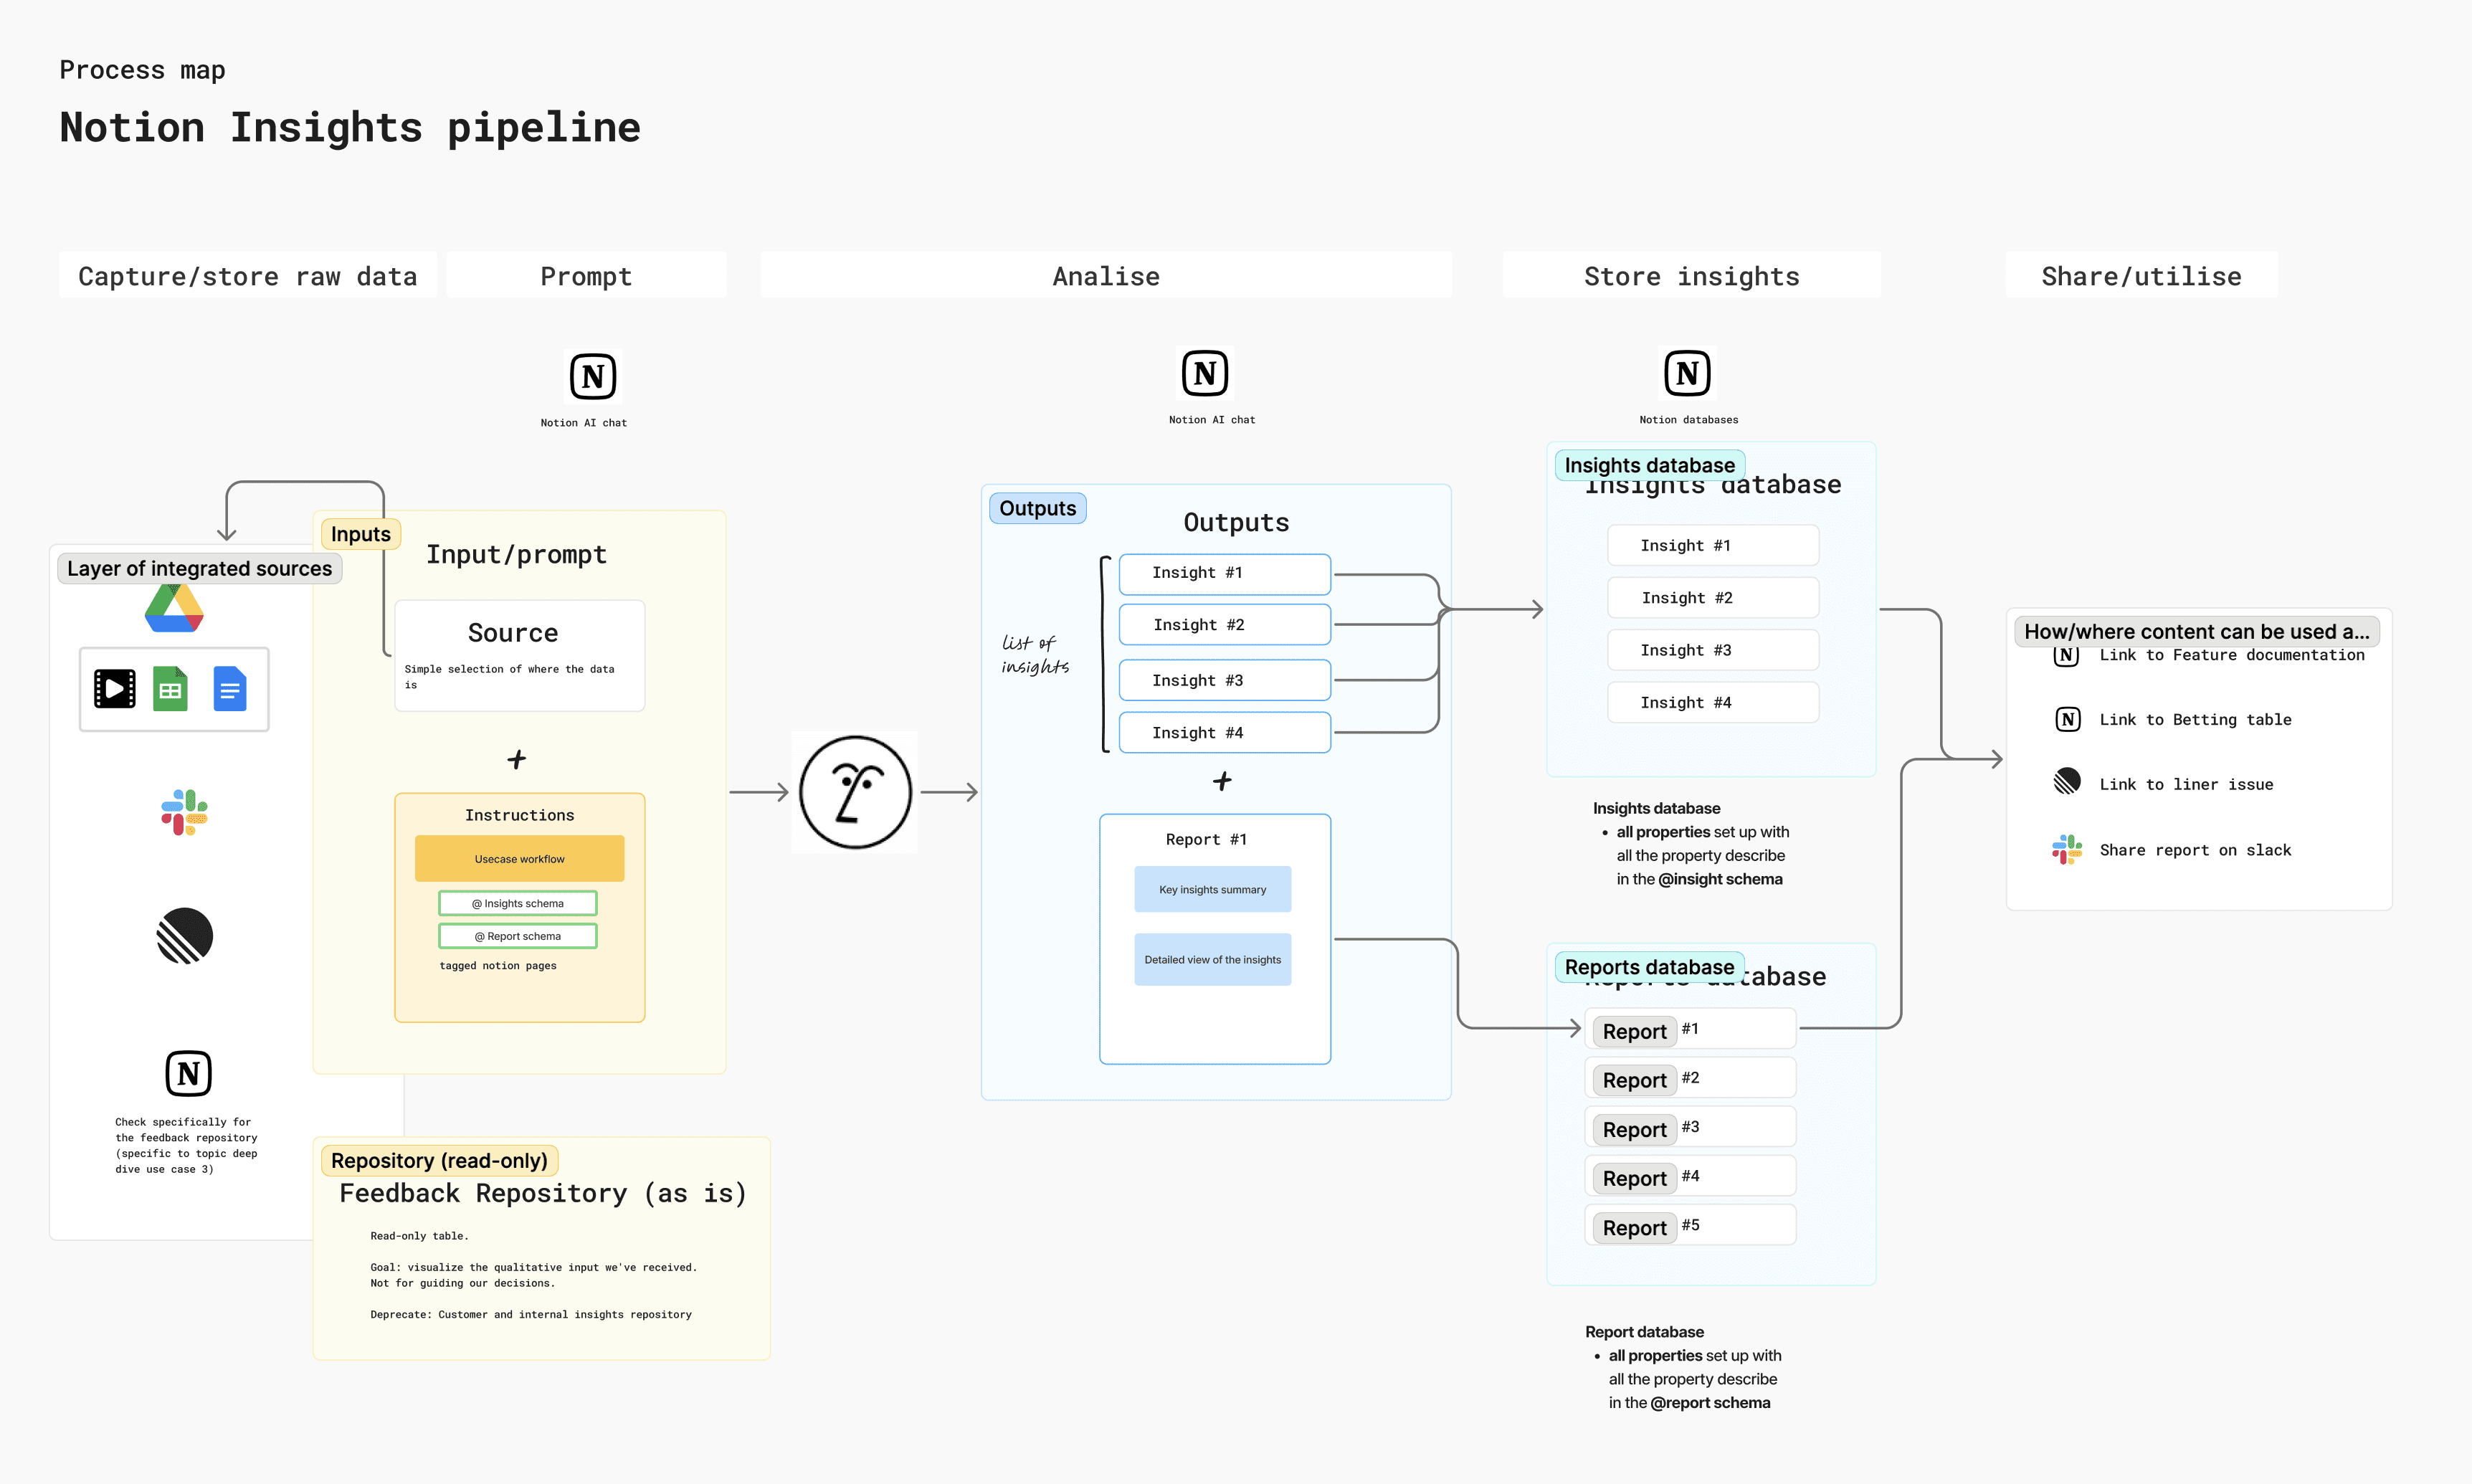Click the Slack logo in integrated sources
Image resolution: width=2472 pixels, height=1484 pixels.
point(185,812)
